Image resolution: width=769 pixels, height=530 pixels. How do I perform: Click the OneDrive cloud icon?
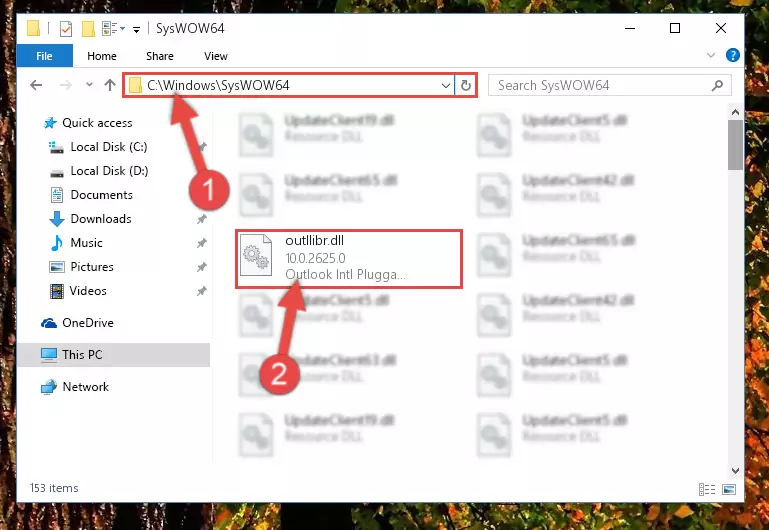pos(49,323)
